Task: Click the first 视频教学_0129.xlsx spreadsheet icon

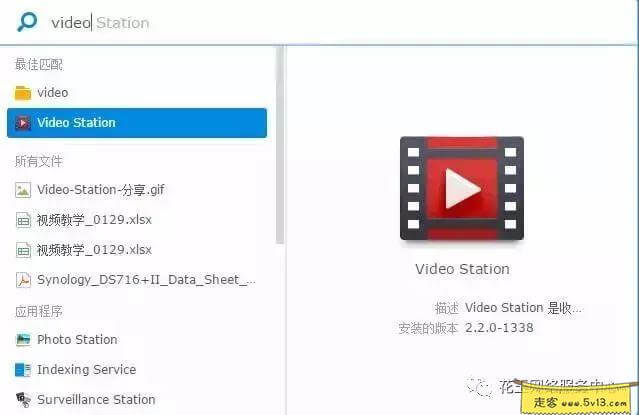Action: [23, 220]
